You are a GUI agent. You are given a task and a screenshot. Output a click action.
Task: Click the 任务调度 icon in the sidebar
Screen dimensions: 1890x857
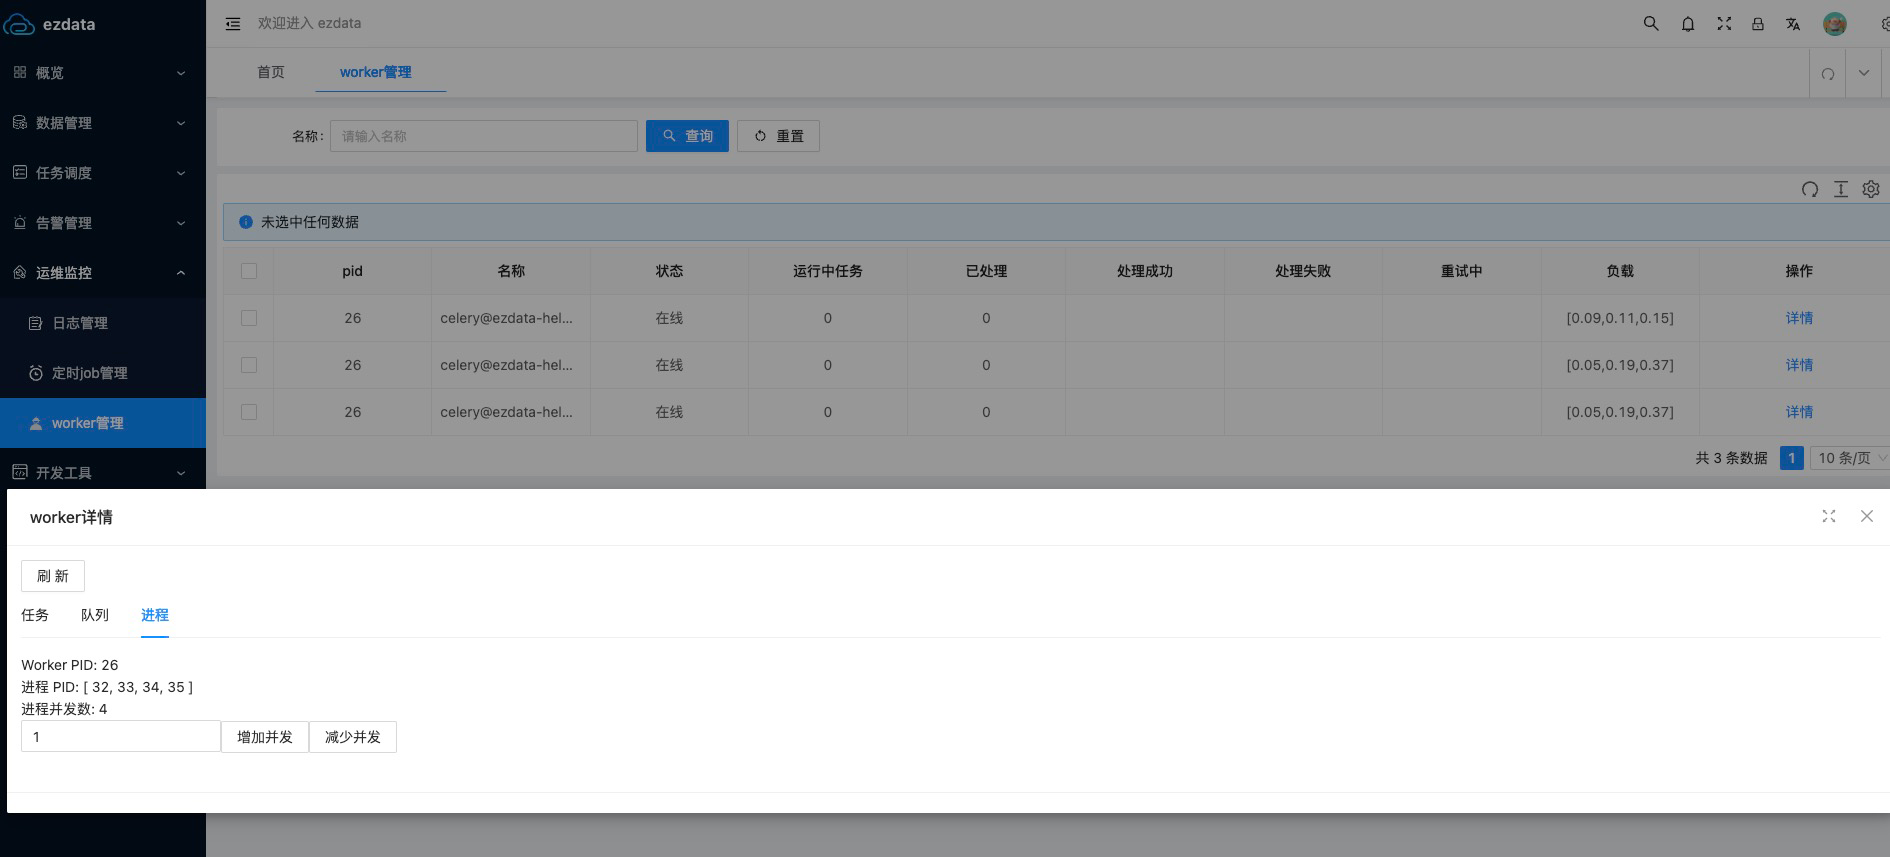(20, 172)
